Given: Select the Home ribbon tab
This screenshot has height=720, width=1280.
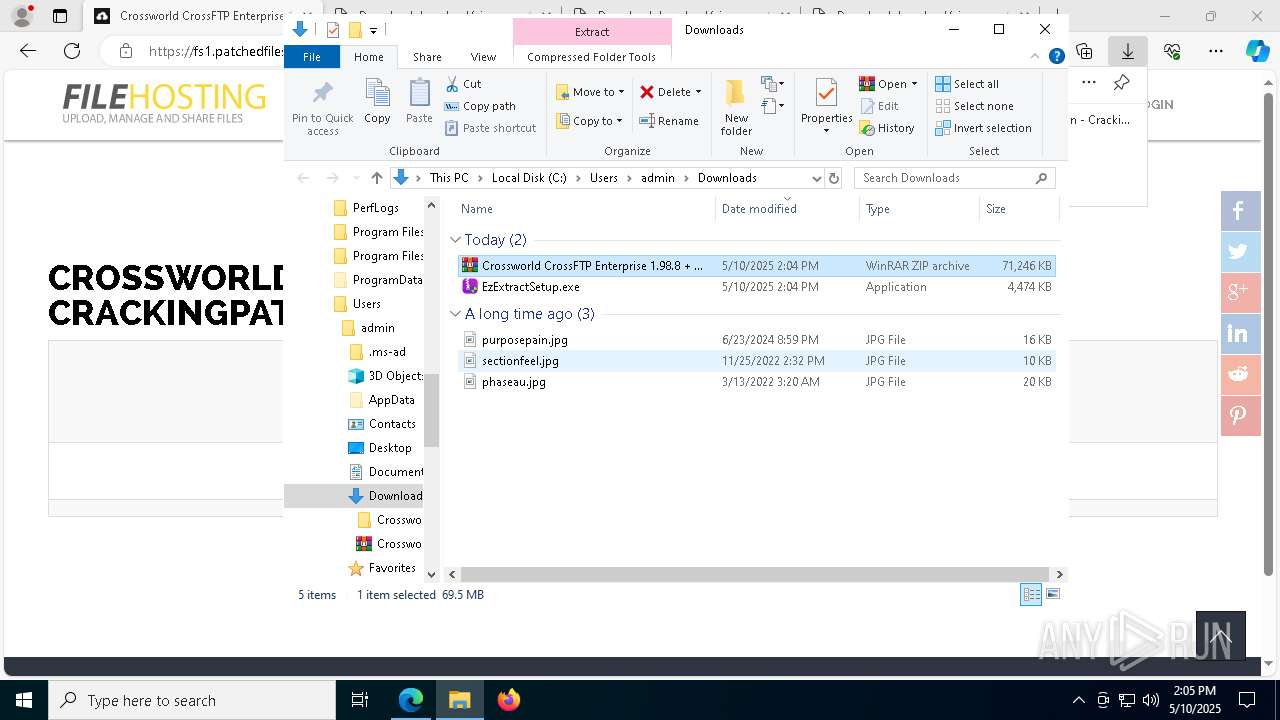Looking at the screenshot, I should click(369, 57).
